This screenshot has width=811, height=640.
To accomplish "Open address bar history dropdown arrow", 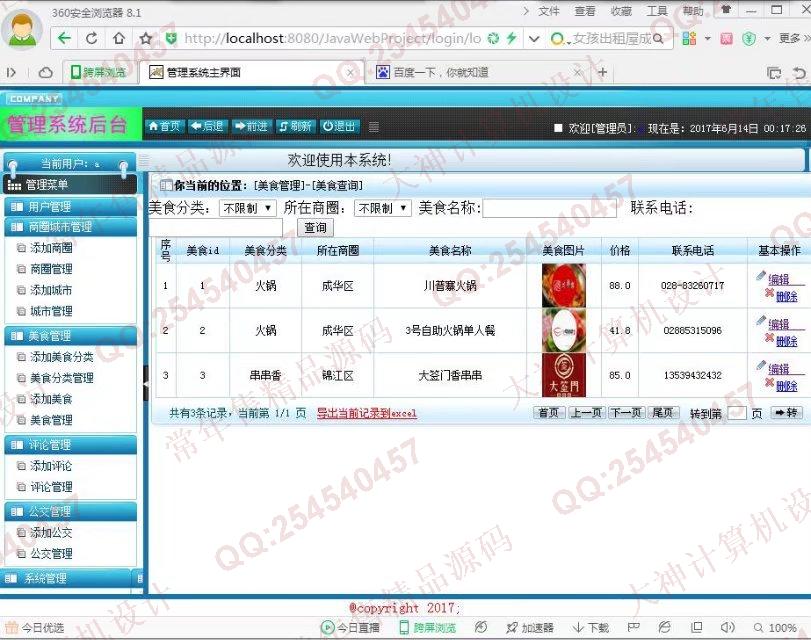I will [534, 39].
